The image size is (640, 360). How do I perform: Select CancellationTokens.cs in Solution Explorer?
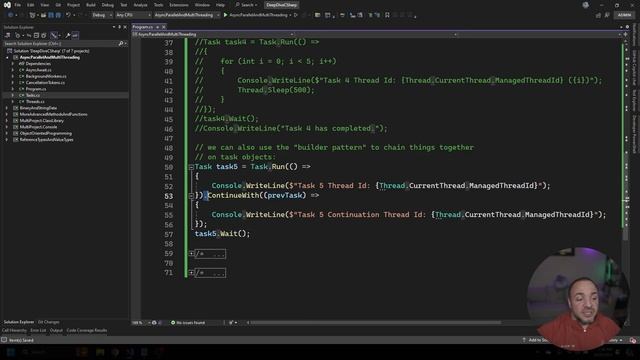[45, 82]
